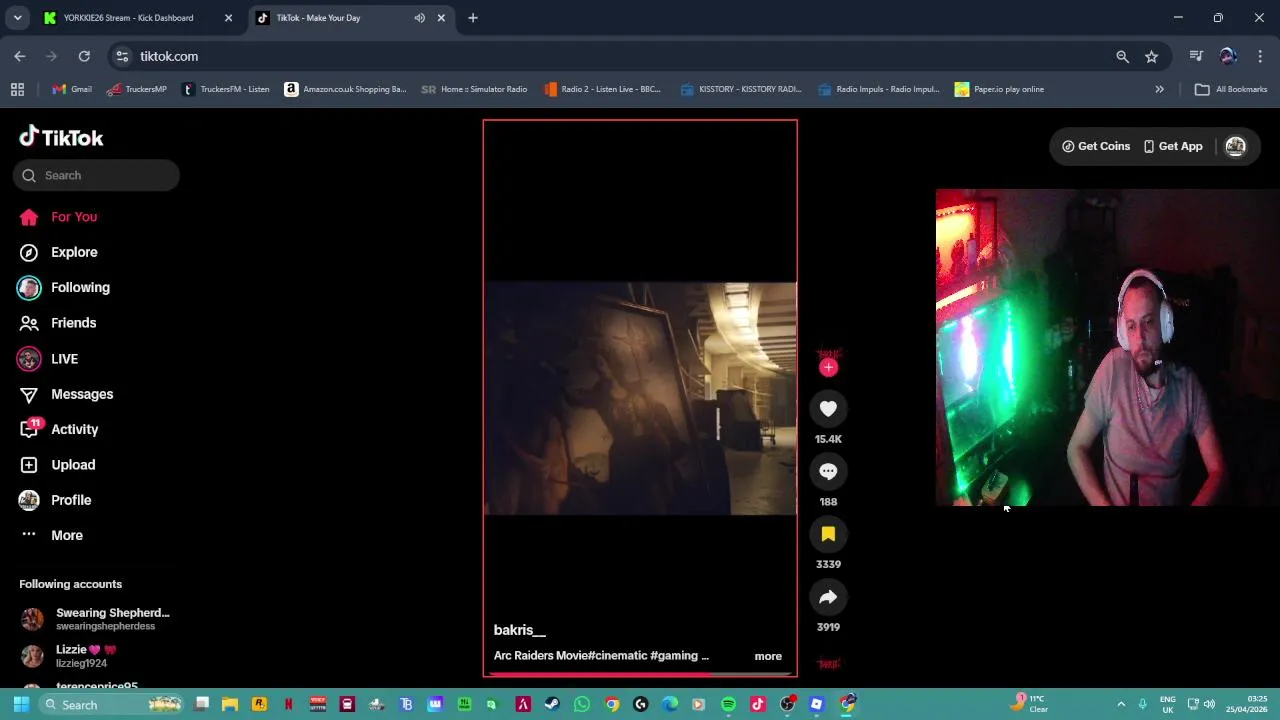Like the bakris__ video with the heart icon

828,408
